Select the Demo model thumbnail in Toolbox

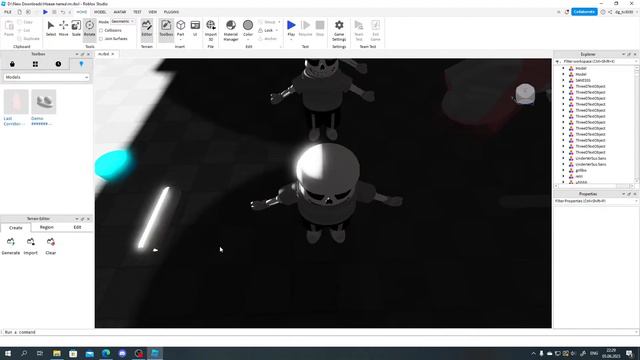[44, 102]
